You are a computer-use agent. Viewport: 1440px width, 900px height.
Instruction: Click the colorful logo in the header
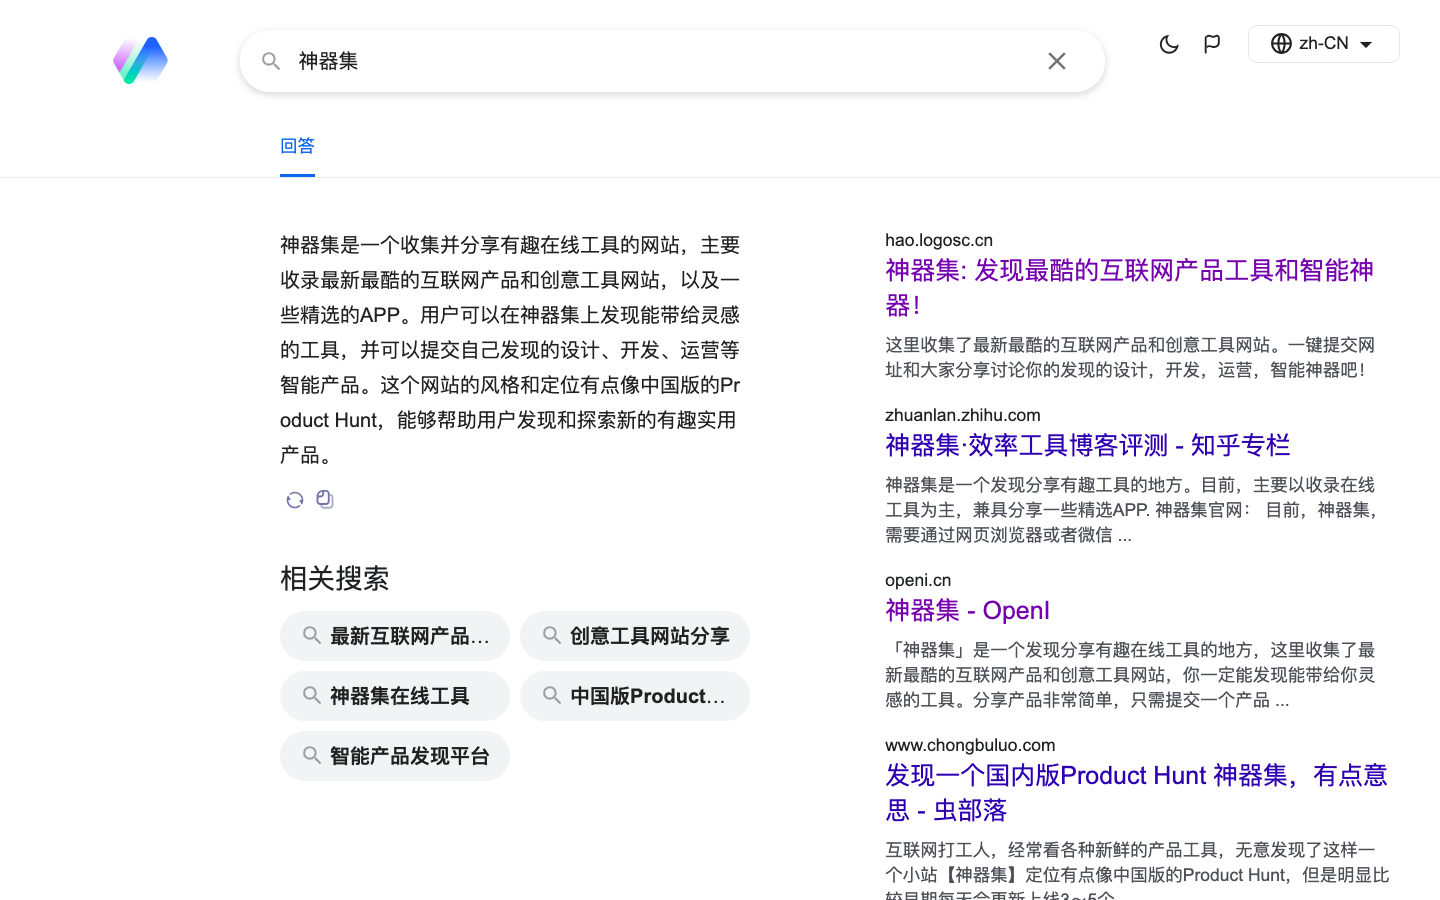(x=140, y=61)
